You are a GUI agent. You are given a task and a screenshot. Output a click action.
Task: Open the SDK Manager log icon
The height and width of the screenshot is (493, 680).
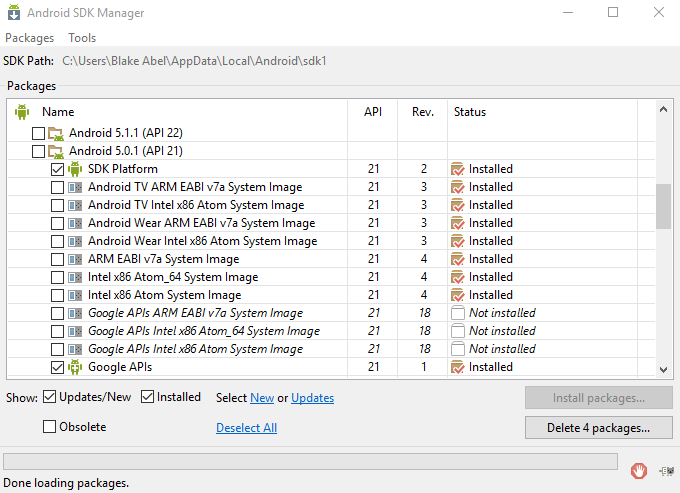[663, 469]
